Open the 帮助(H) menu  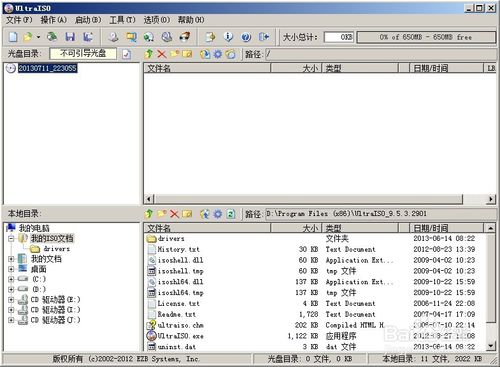coord(191,20)
